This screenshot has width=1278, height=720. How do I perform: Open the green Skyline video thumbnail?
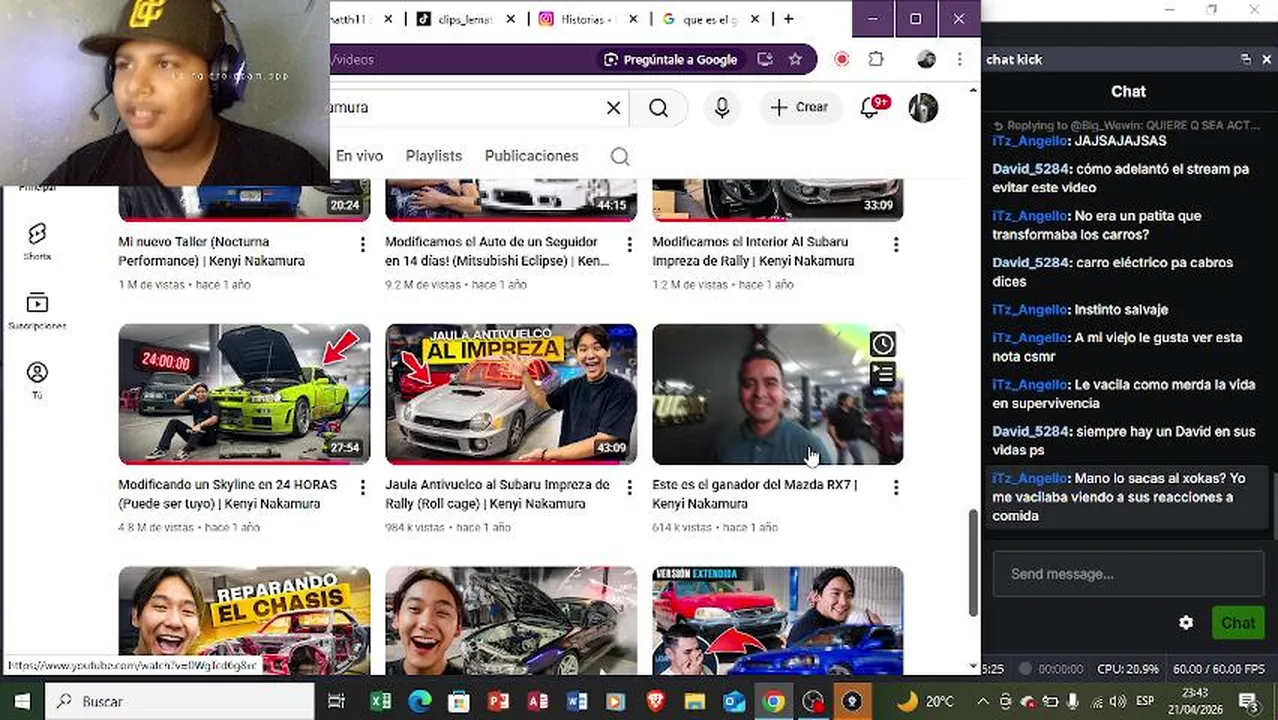(x=244, y=394)
